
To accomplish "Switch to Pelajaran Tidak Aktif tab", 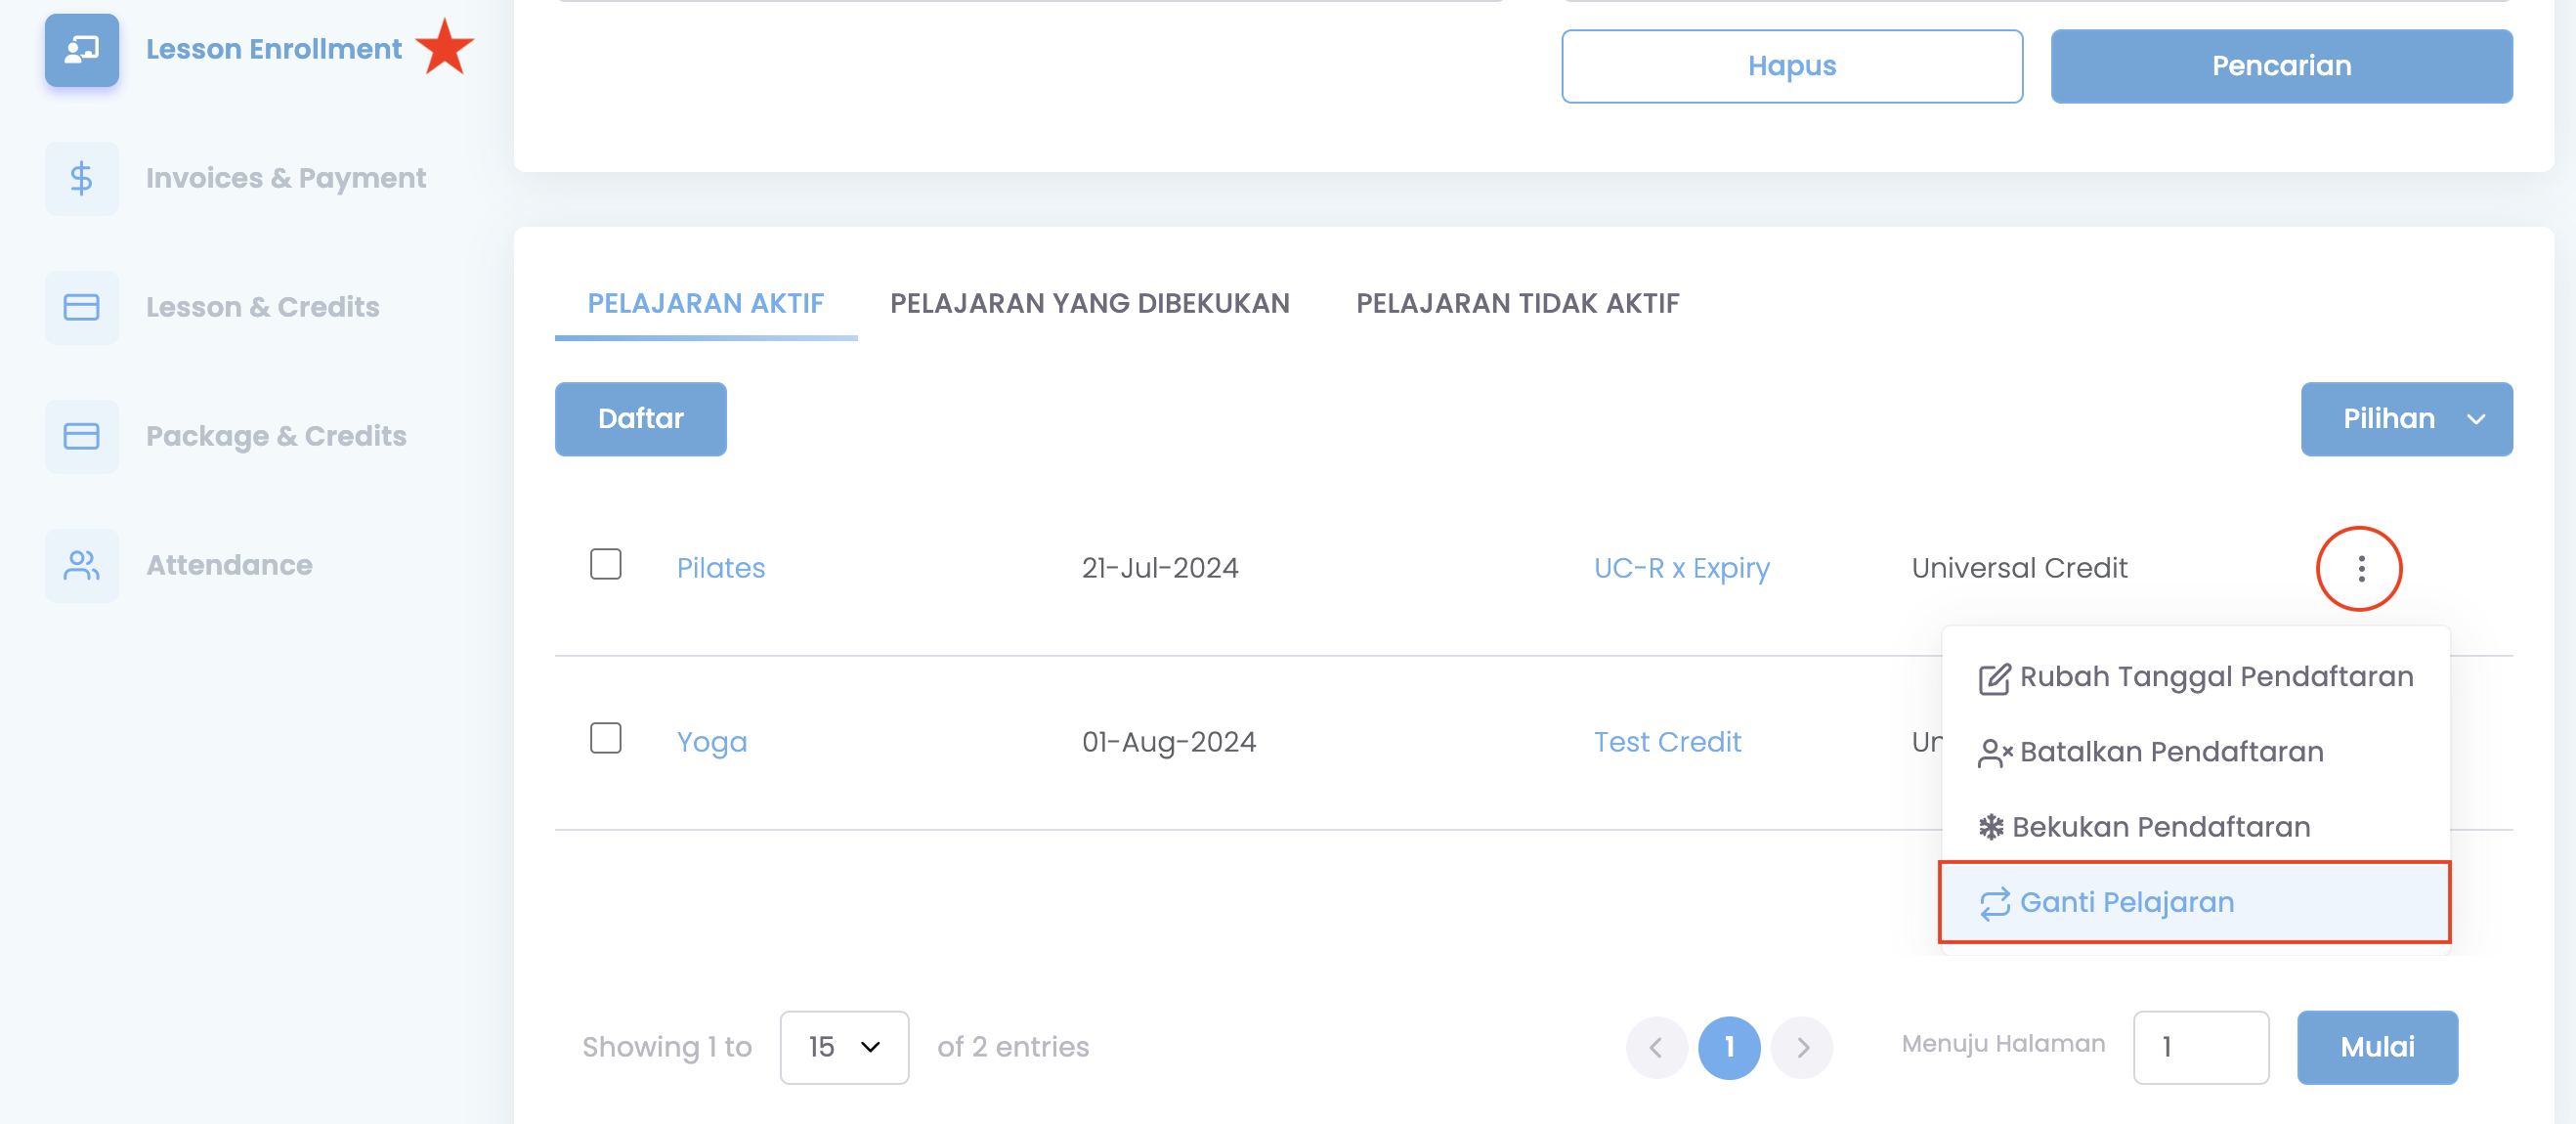I will coord(1516,303).
